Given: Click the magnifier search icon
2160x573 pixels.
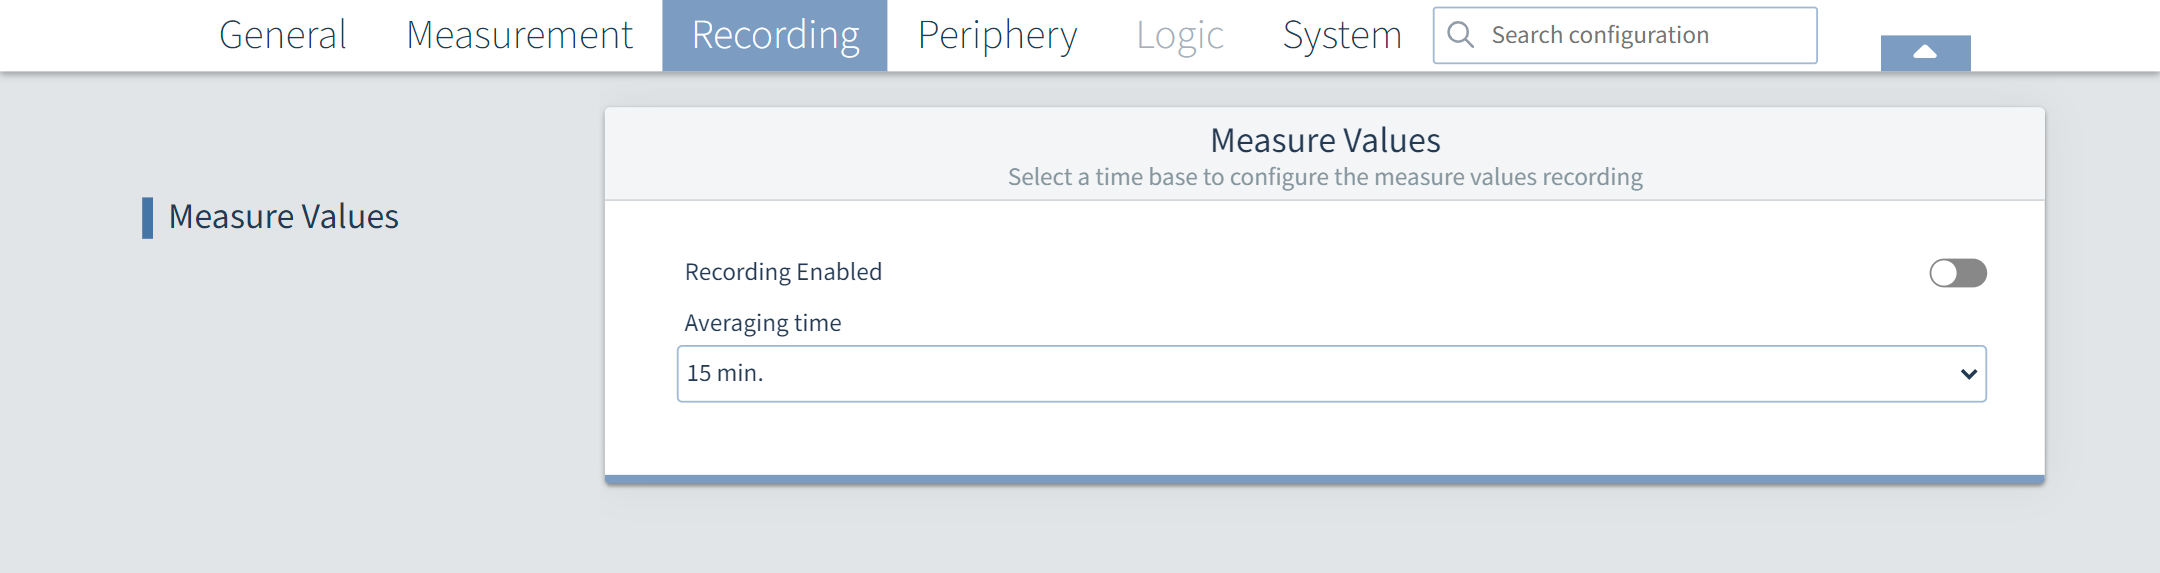Looking at the screenshot, I should 1461,35.
